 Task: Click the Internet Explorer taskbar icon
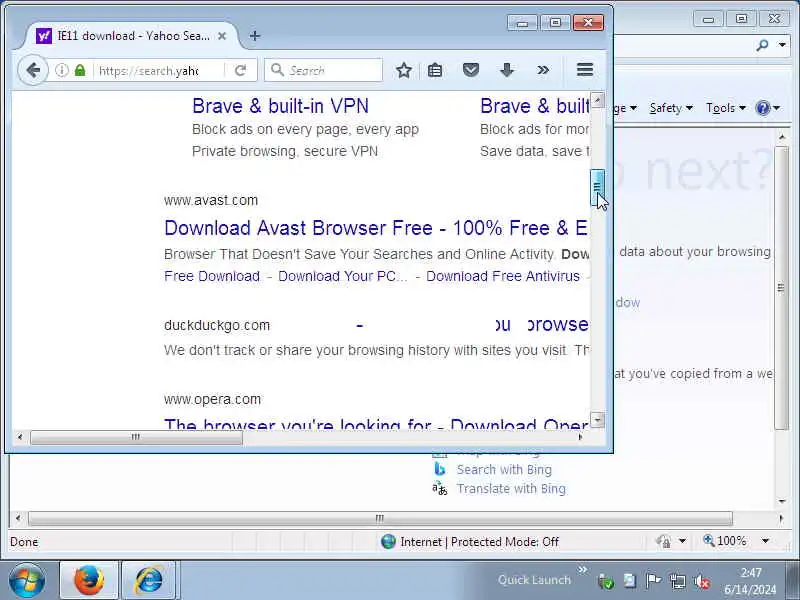148,581
